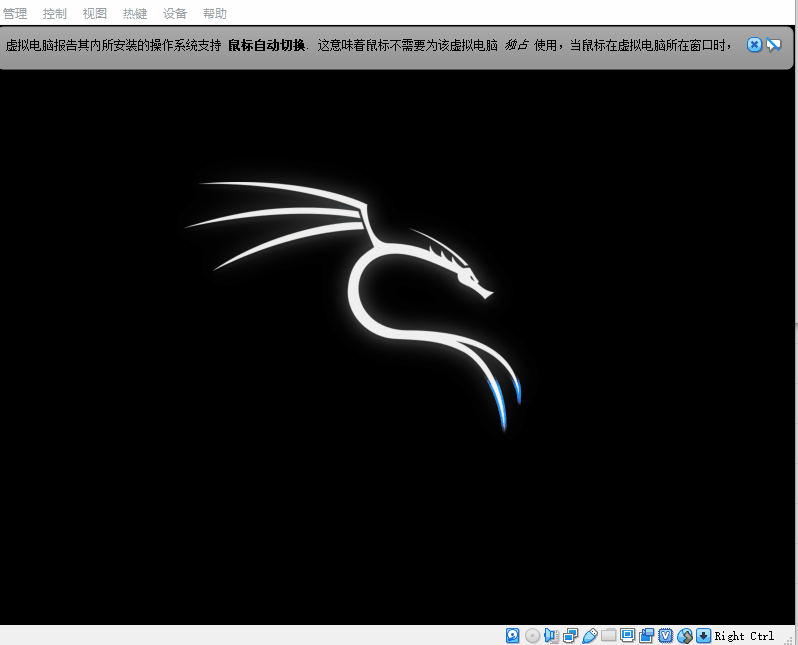Click the hard disk activity icon

tap(512, 635)
